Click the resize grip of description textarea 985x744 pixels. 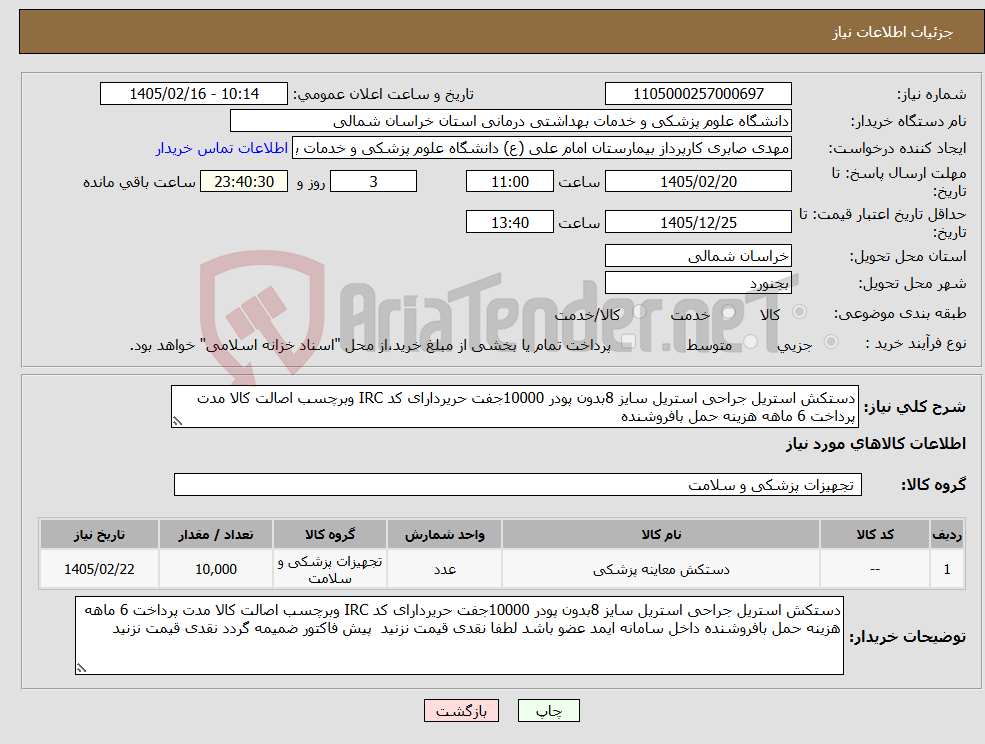[177, 422]
